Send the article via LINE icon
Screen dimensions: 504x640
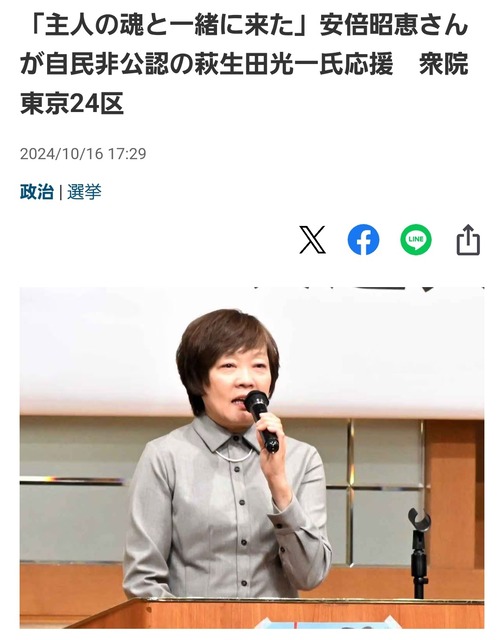coord(416,240)
